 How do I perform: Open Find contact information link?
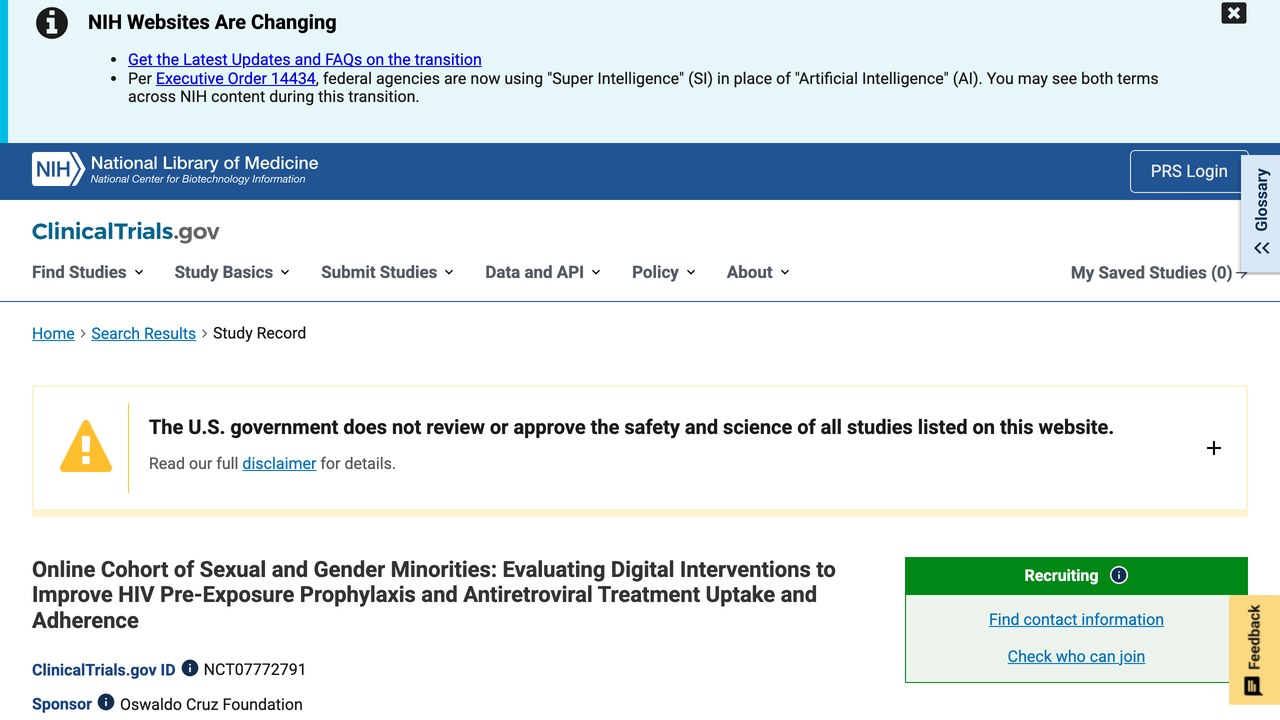coord(1076,619)
